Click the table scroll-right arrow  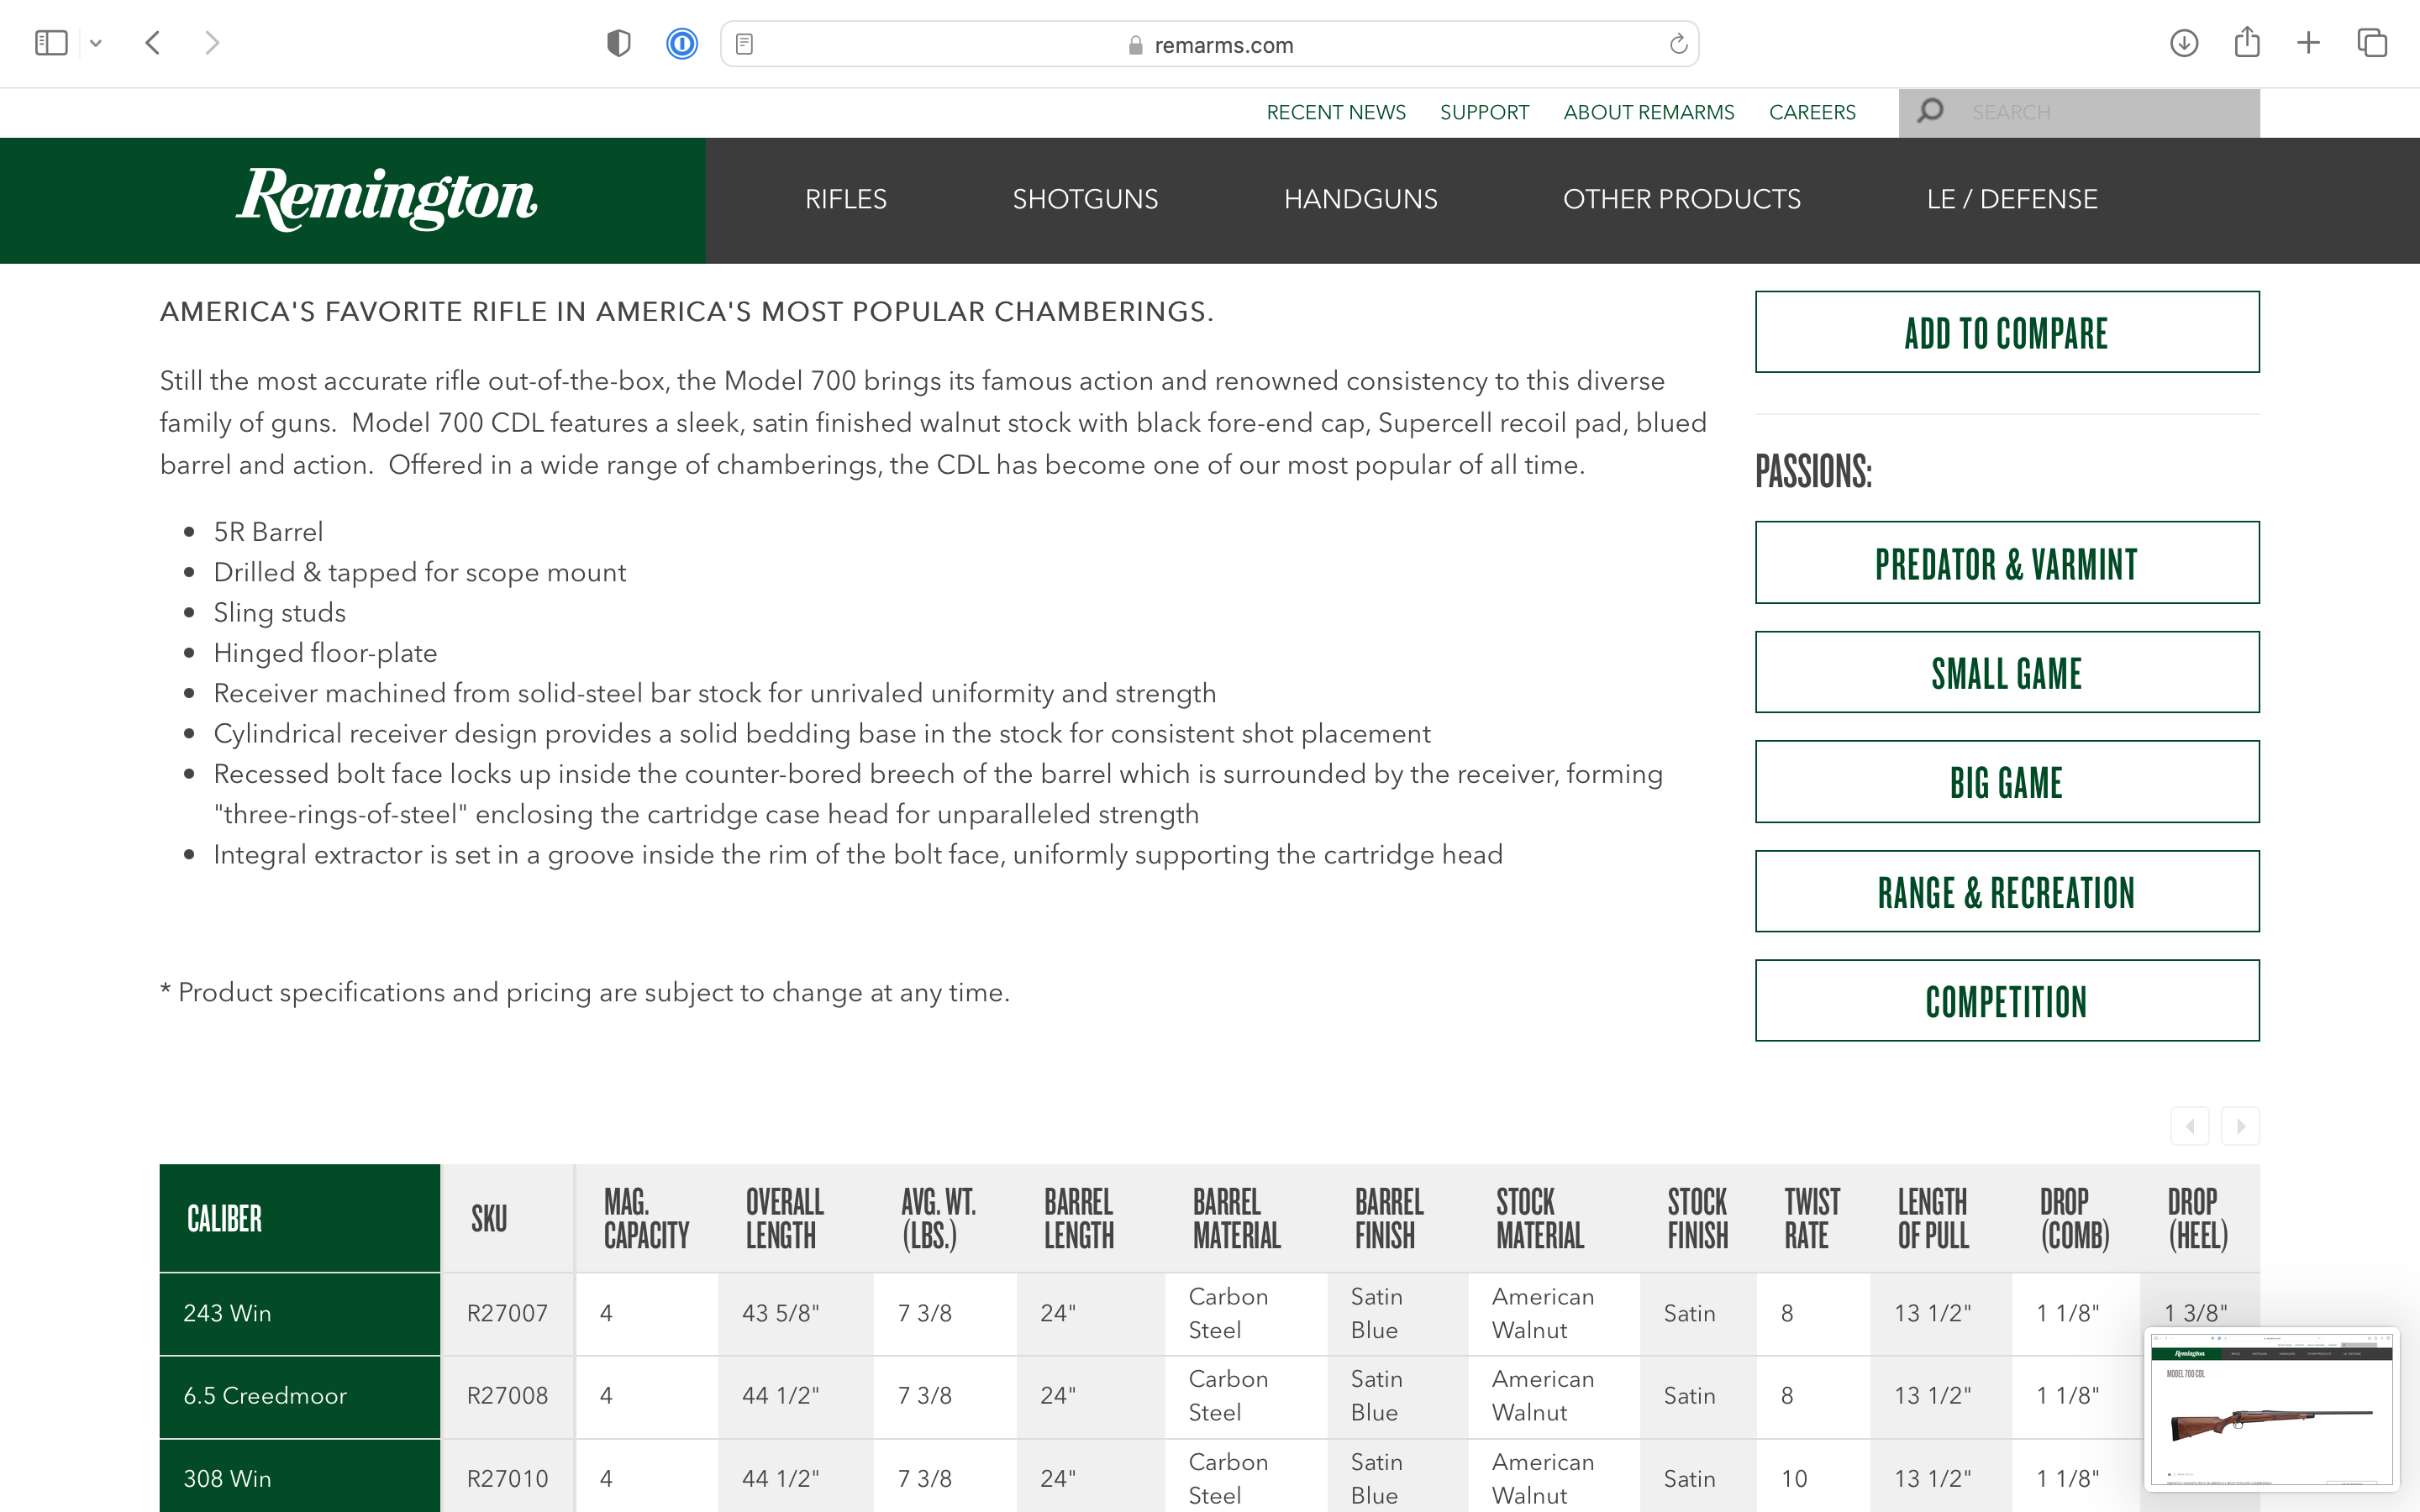coord(2241,1126)
